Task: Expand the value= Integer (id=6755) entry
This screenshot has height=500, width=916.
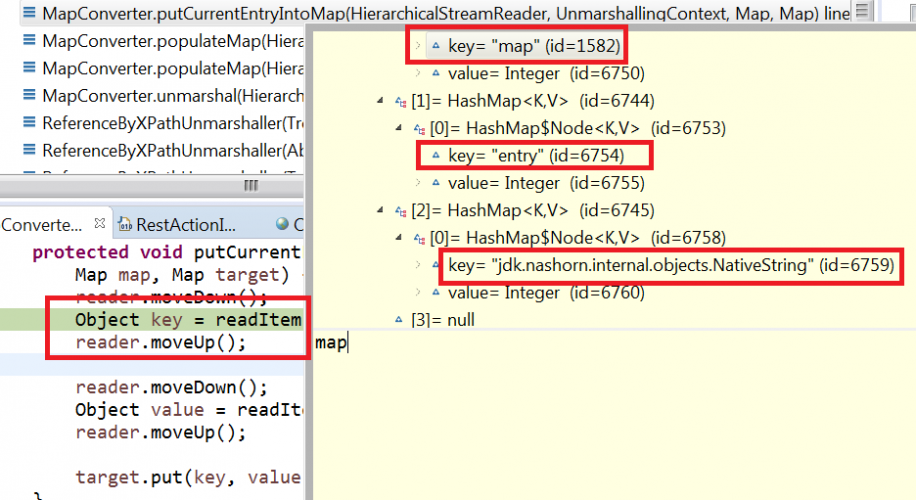Action: coord(418,183)
